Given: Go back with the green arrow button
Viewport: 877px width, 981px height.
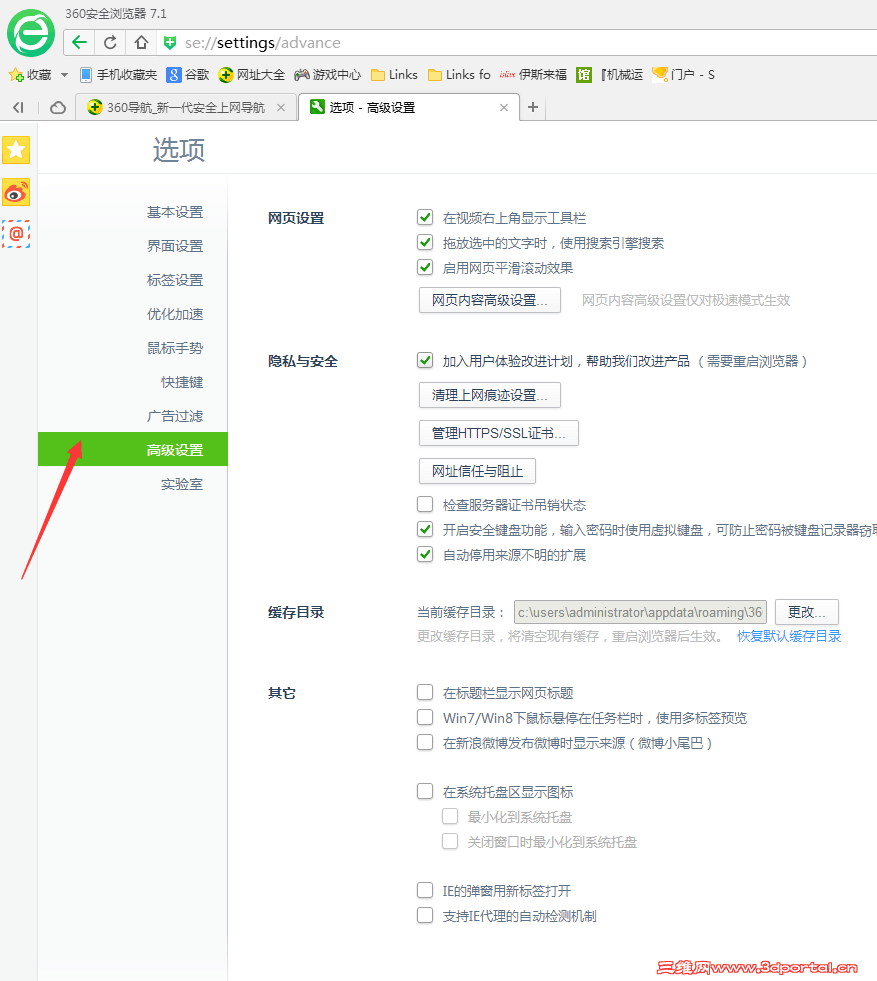Looking at the screenshot, I should click(79, 43).
